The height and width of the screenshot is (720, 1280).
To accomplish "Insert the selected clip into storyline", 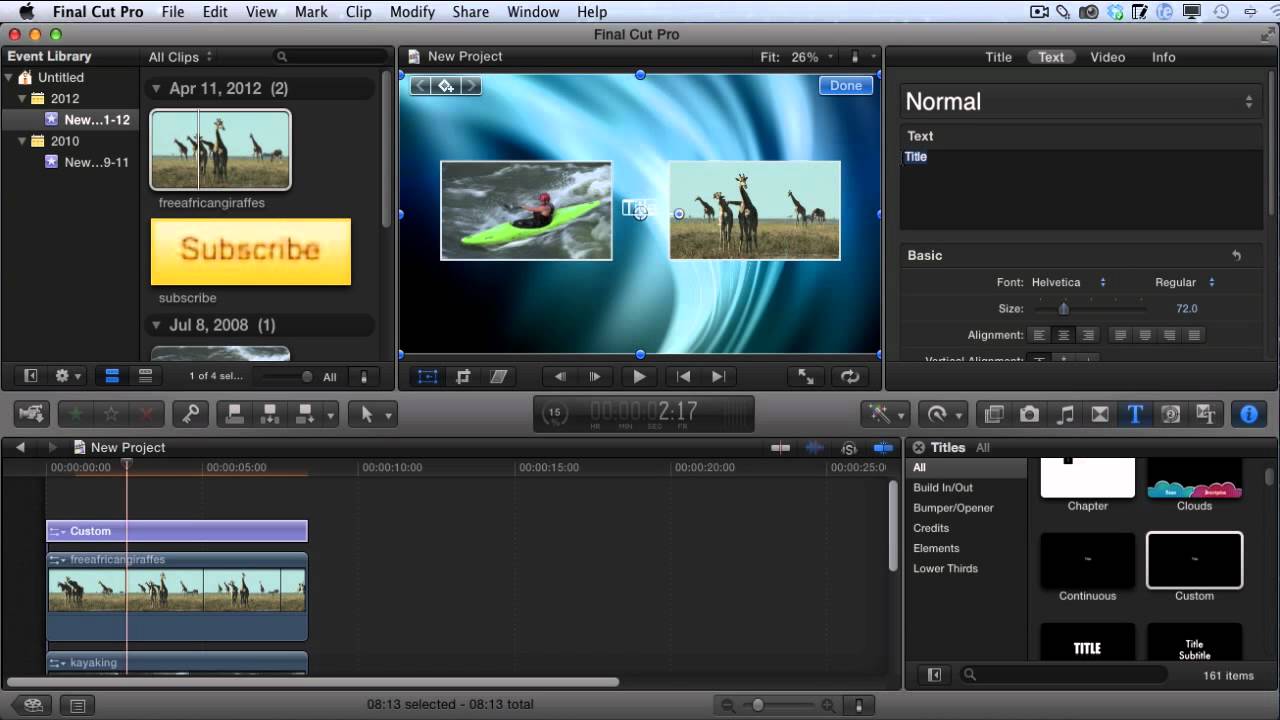I will pyautogui.click(x=269, y=413).
